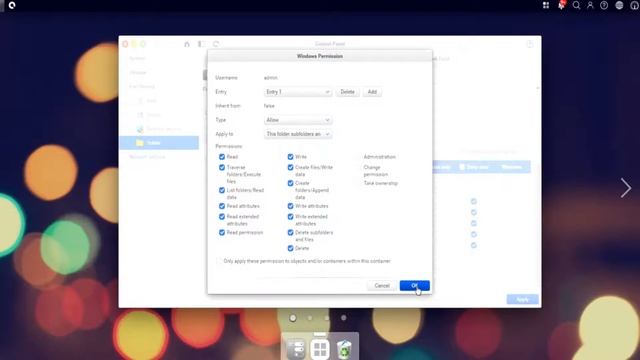
Task: Open the apps grid icon in top bar
Action: point(546,5)
